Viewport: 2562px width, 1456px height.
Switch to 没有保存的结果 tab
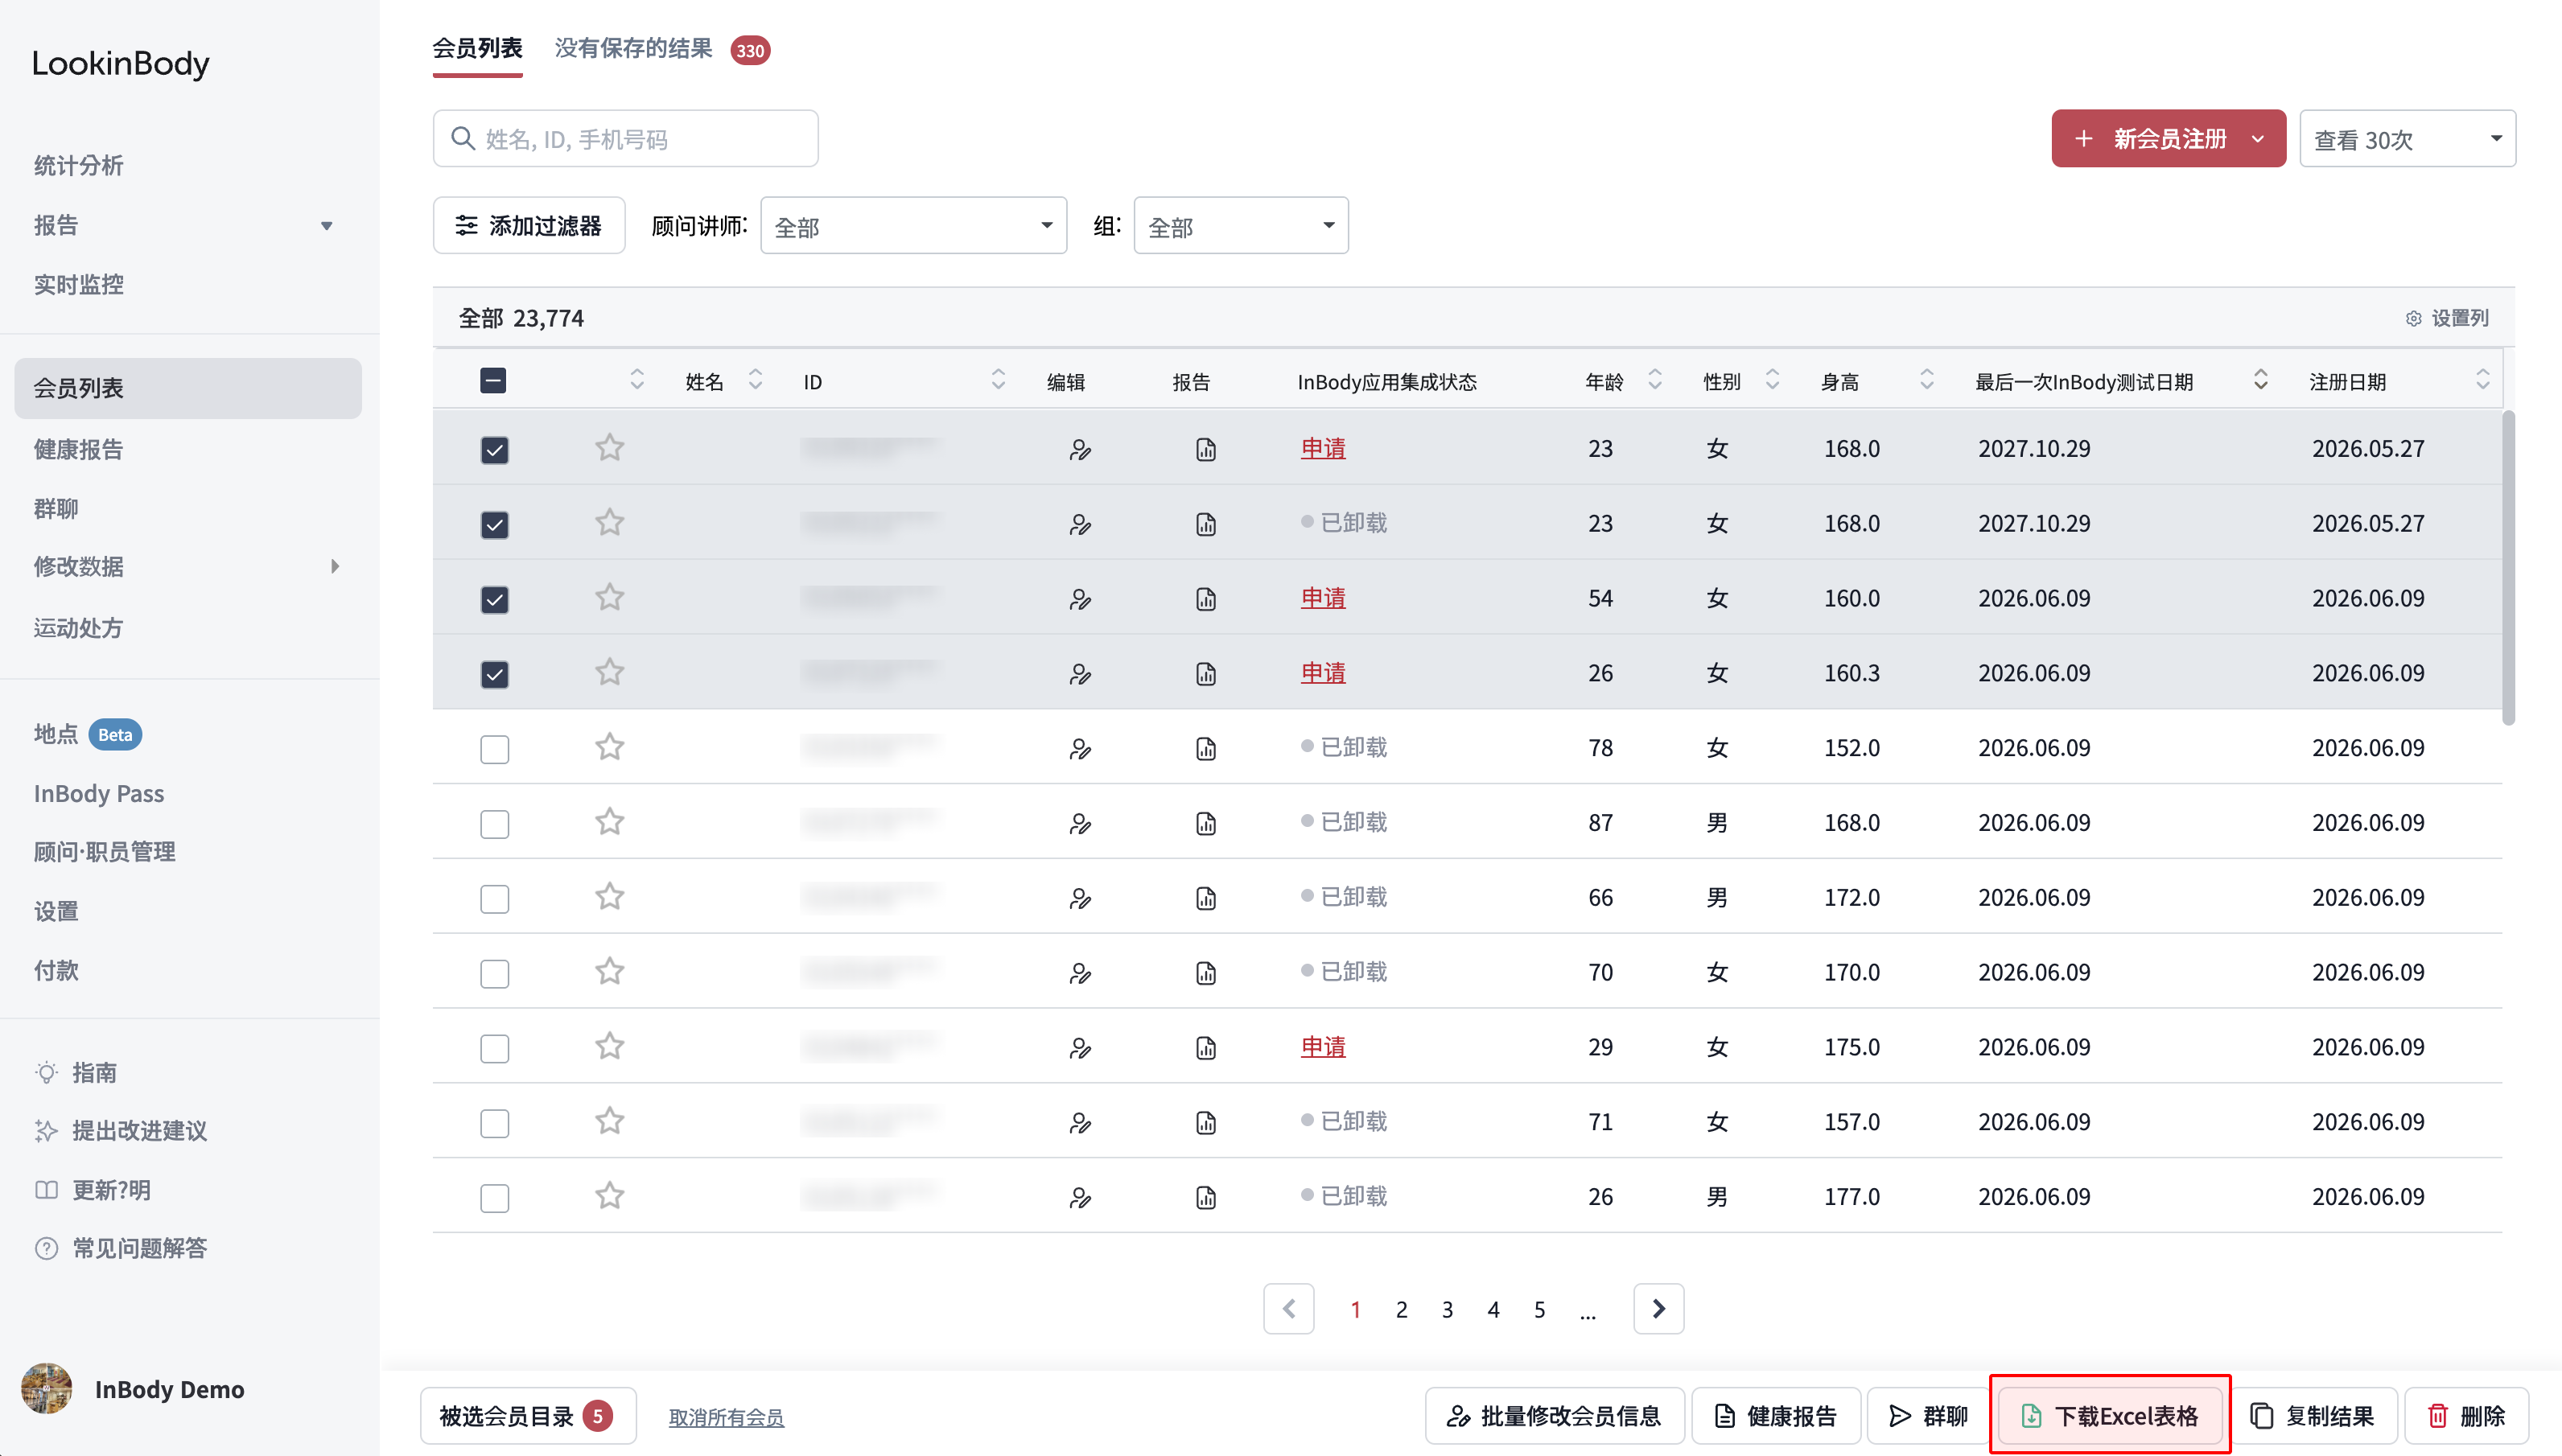[634, 48]
